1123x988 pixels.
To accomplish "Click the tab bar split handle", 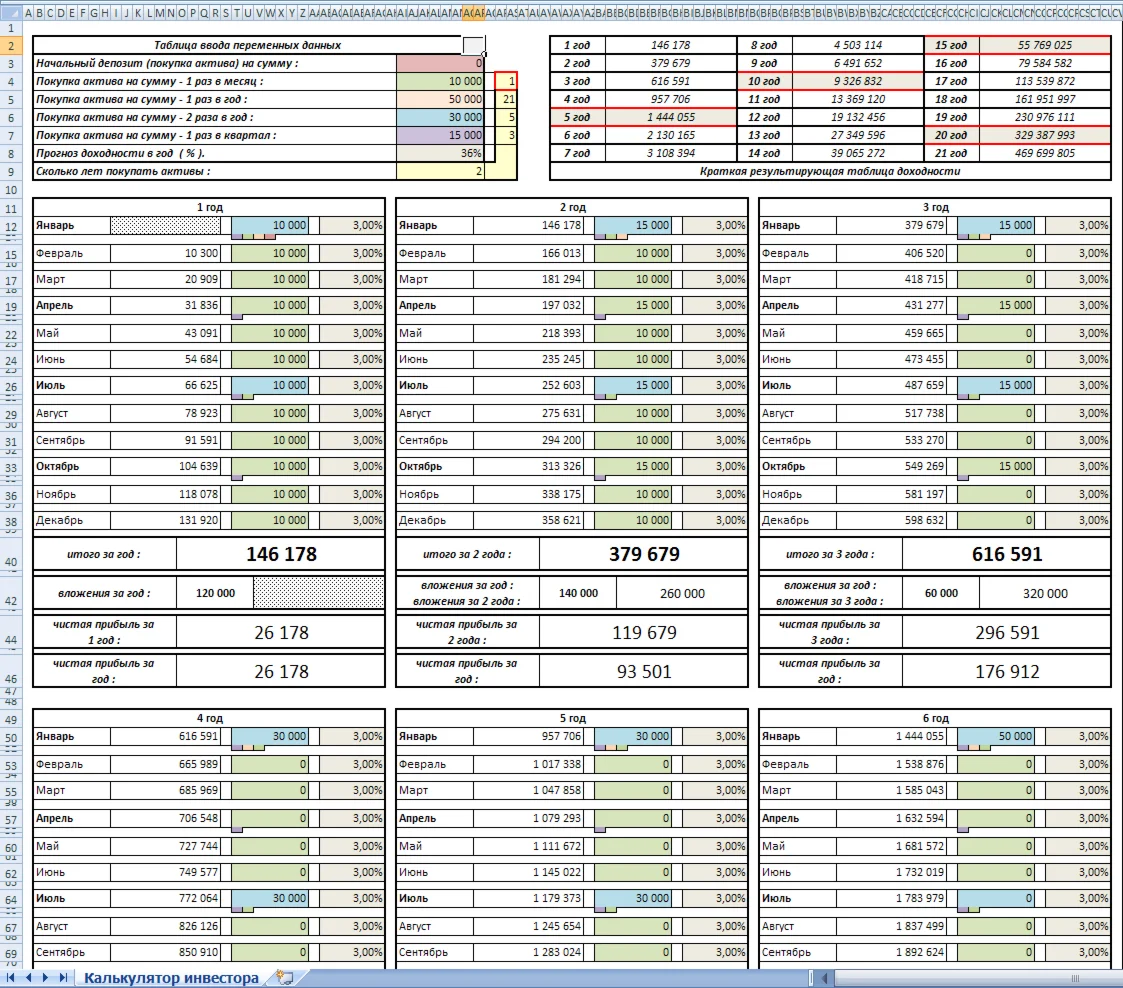I will (x=811, y=977).
